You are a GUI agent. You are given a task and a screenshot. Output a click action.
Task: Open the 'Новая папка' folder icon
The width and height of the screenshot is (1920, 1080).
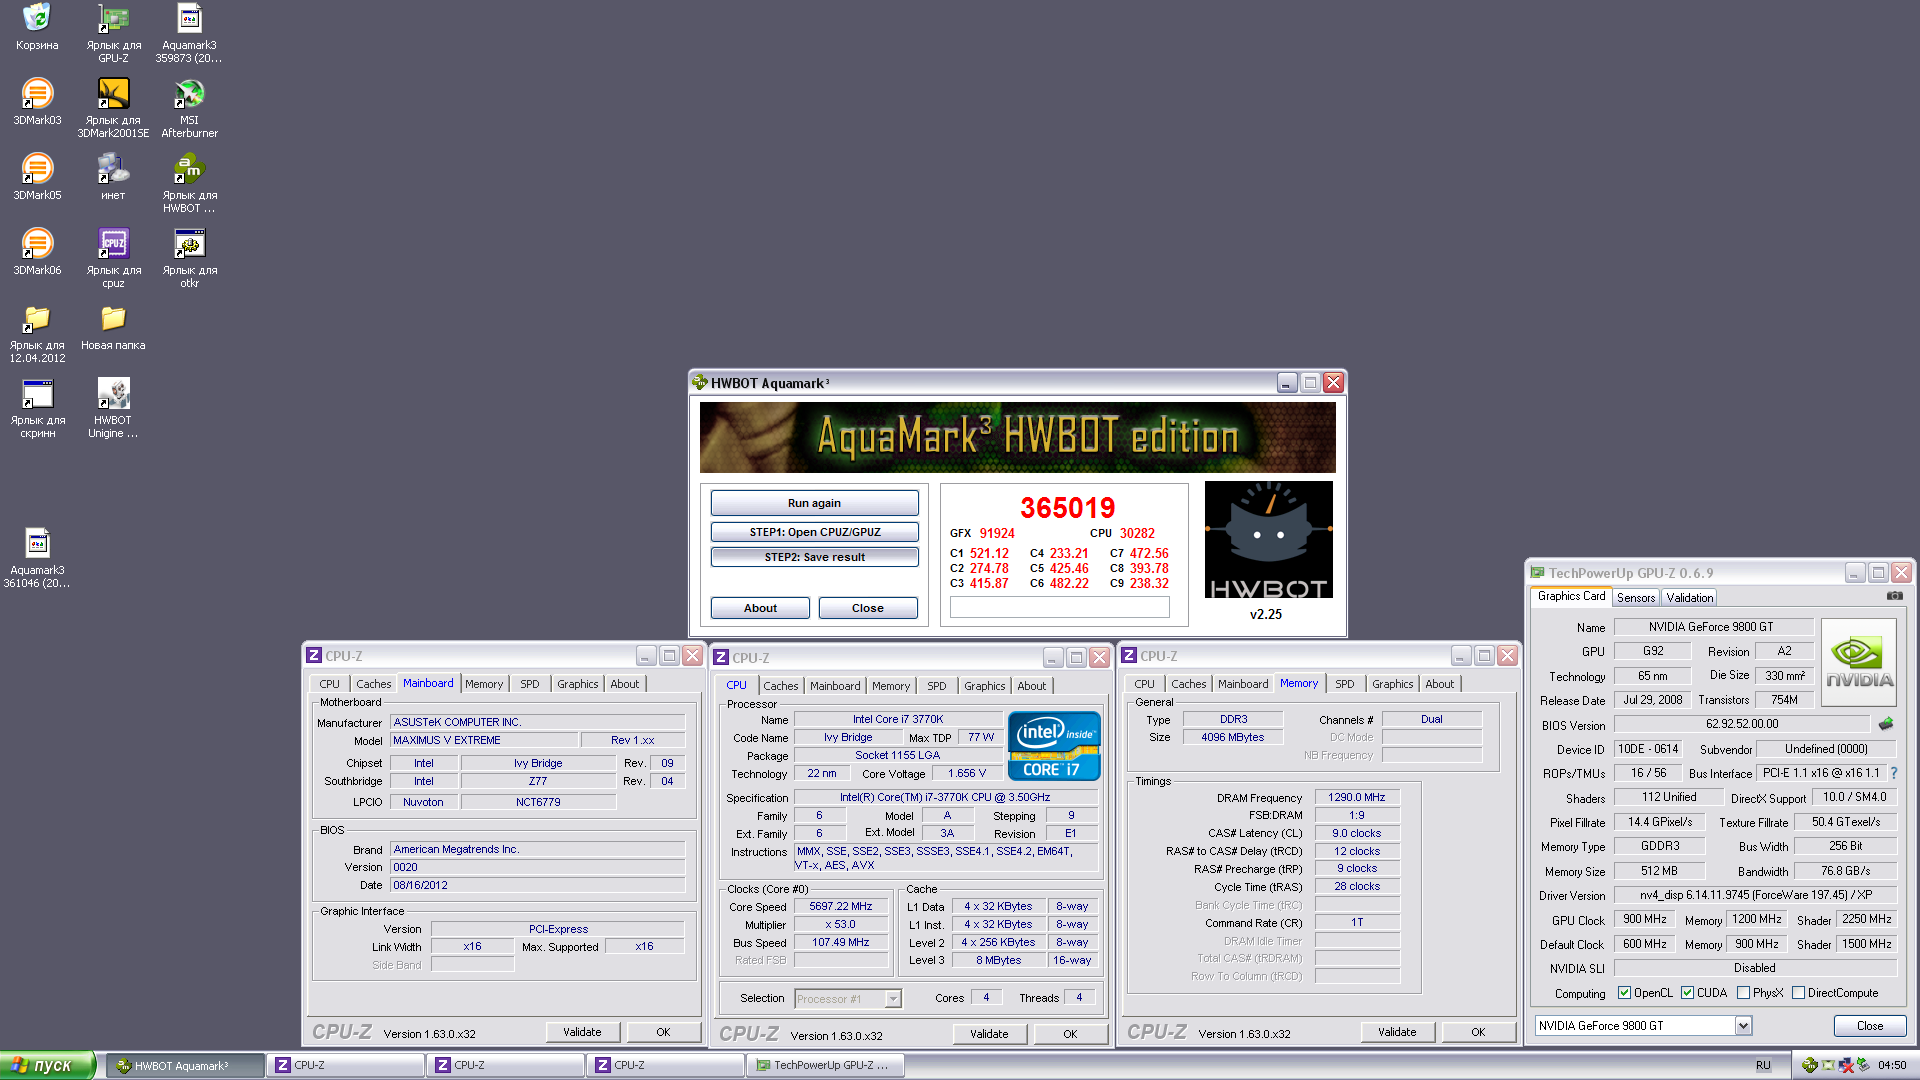coord(113,327)
